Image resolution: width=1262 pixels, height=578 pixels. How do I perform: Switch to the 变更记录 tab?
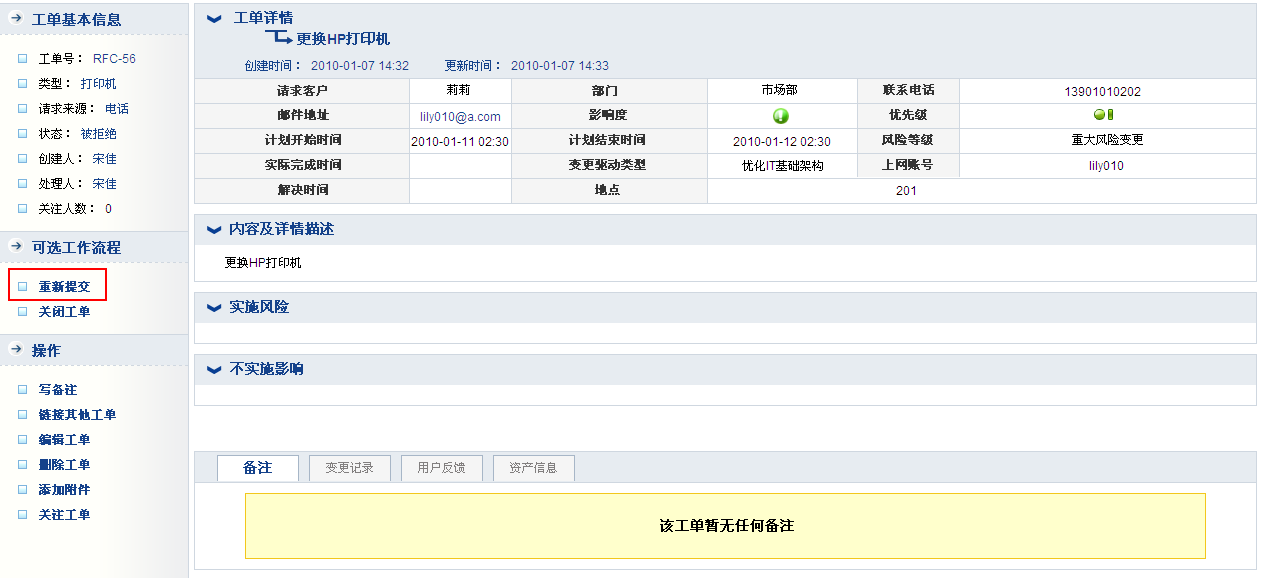point(349,468)
